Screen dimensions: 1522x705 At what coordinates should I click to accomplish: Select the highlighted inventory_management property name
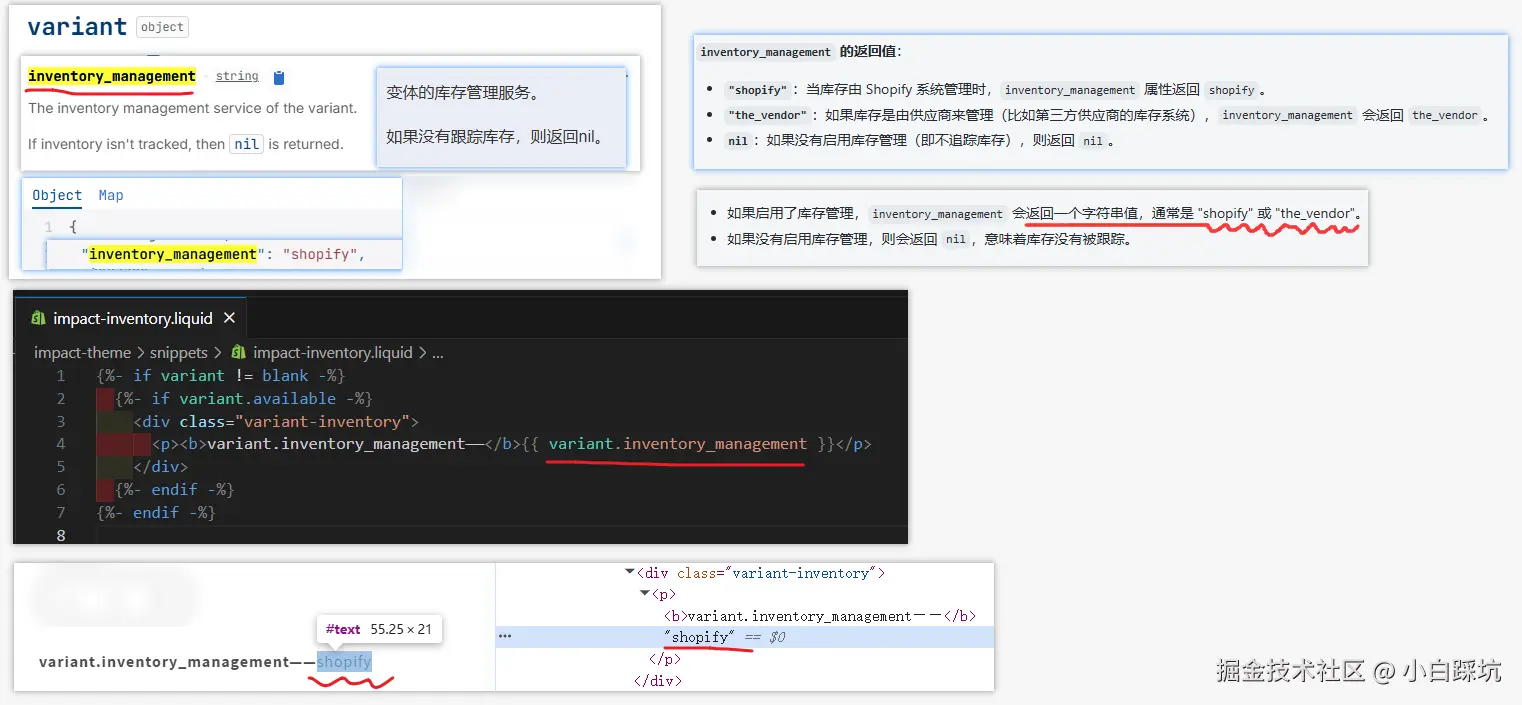(x=112, y=76)
